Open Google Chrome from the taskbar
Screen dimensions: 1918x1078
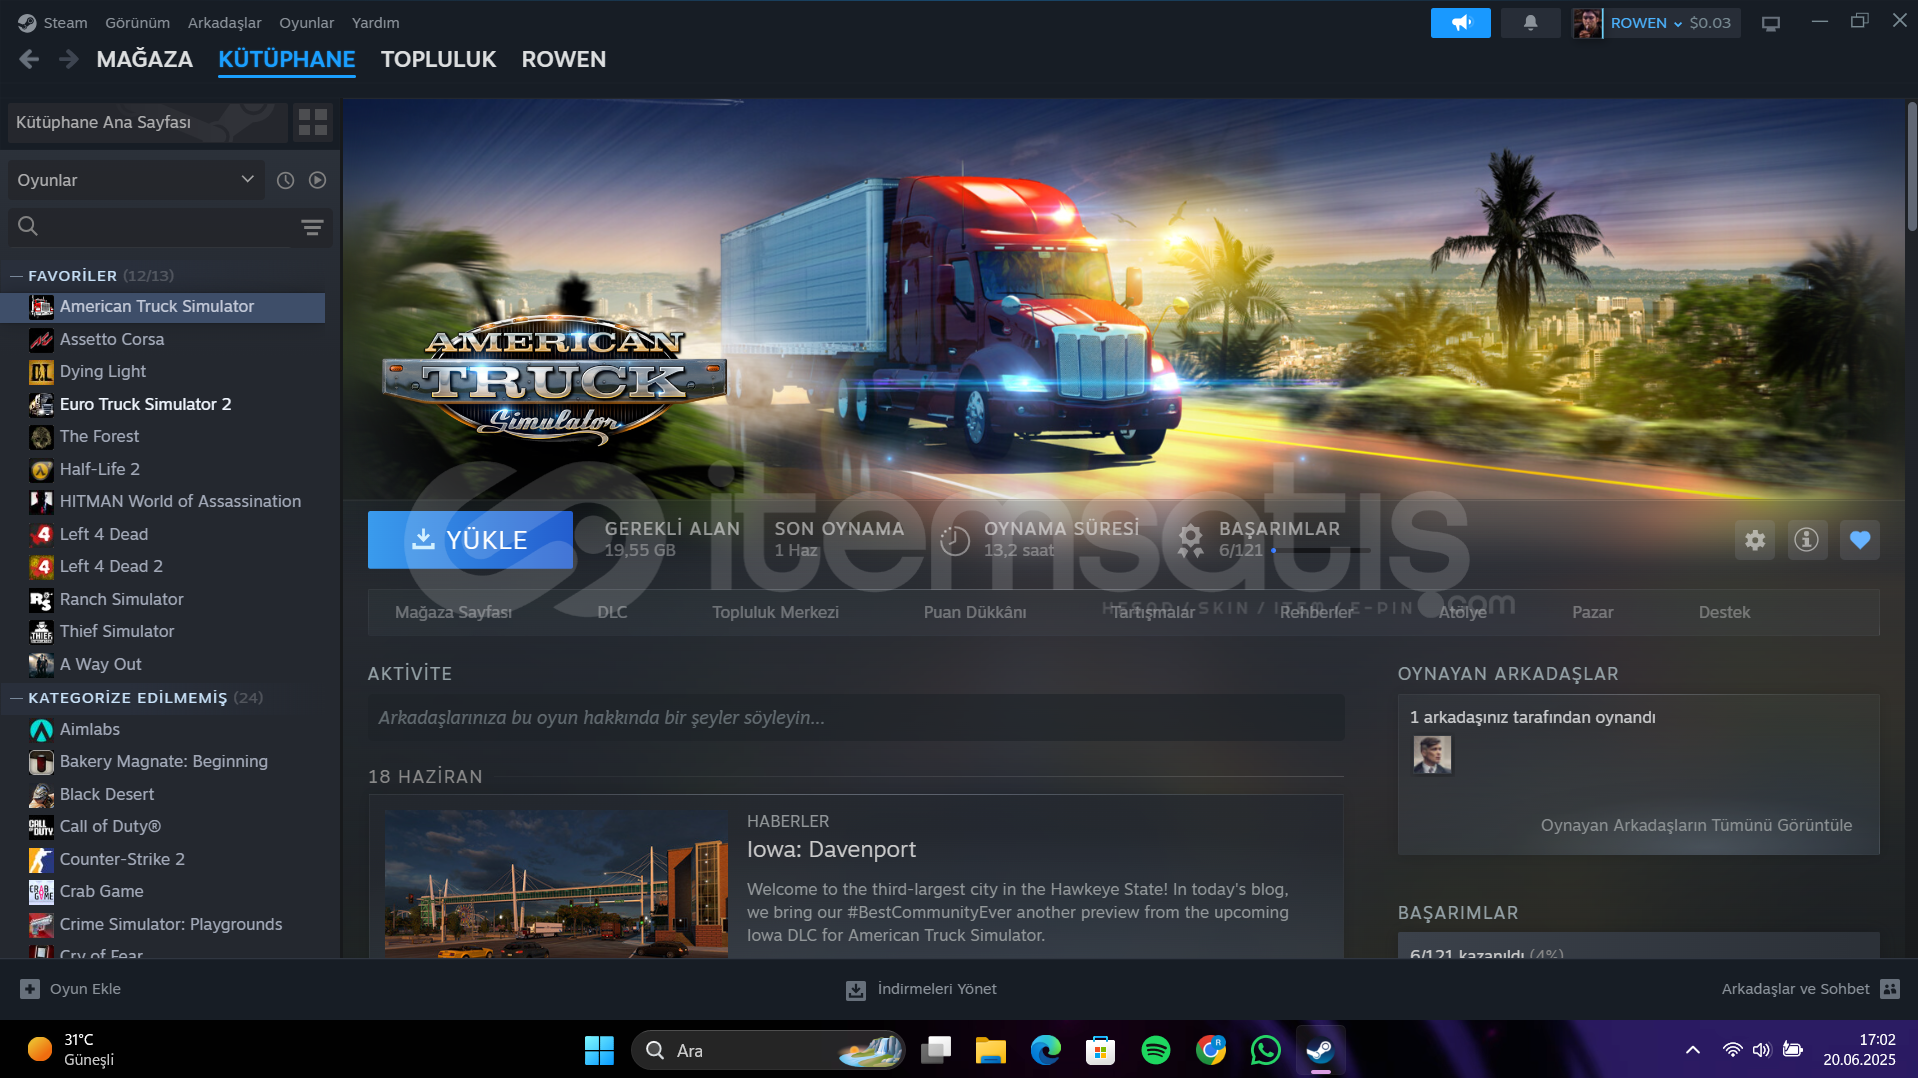tap(1210, 1050)
